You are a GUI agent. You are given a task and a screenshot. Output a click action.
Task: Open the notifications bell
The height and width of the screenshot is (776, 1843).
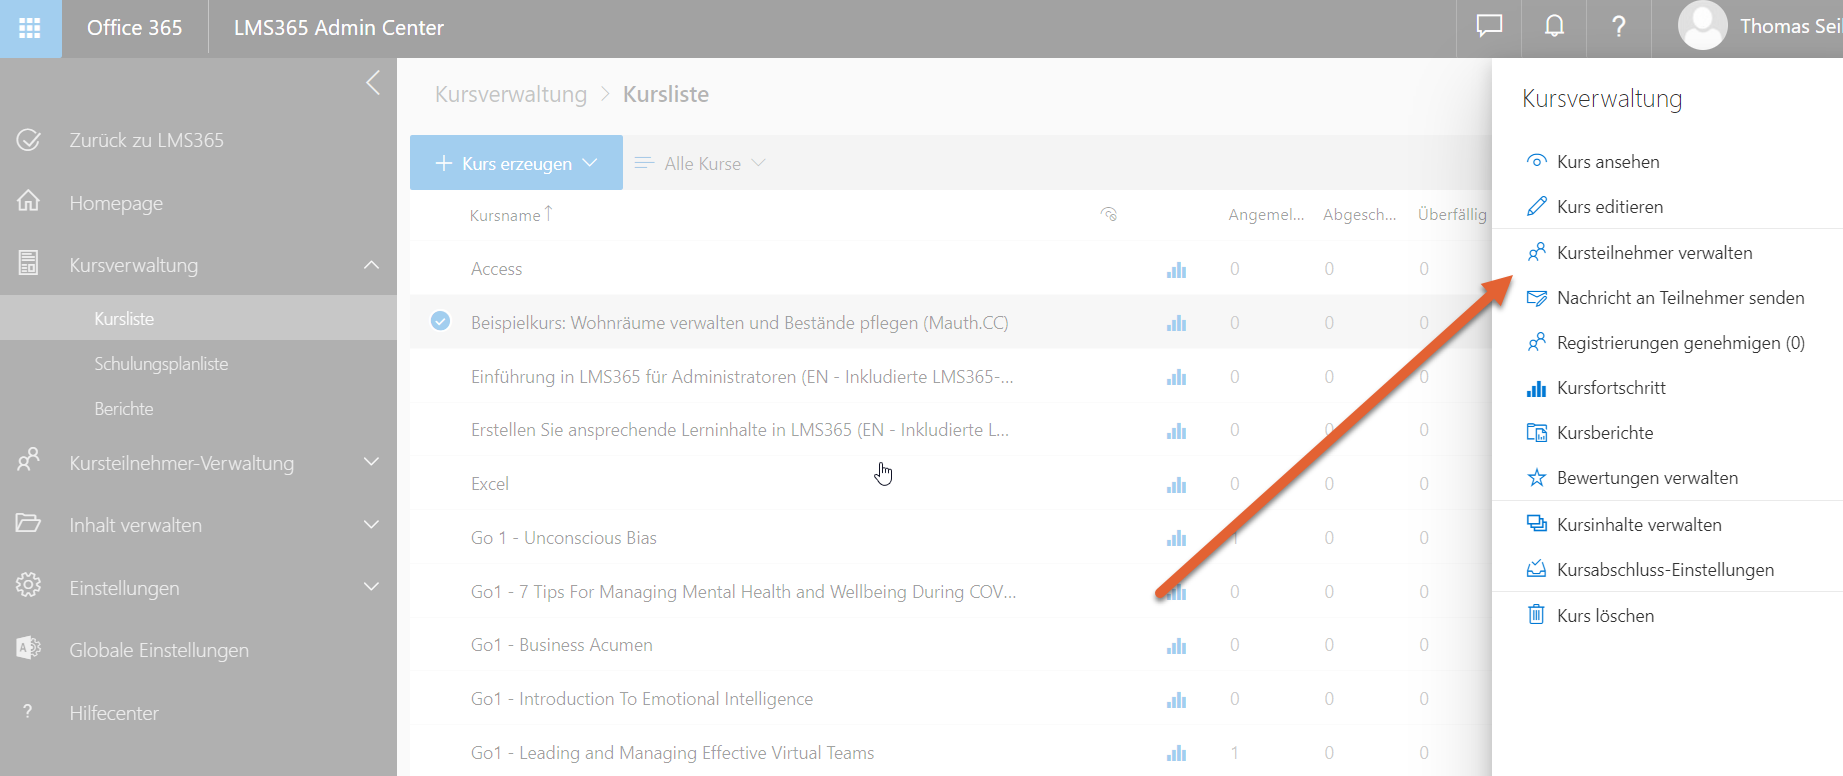(1554, 27)
